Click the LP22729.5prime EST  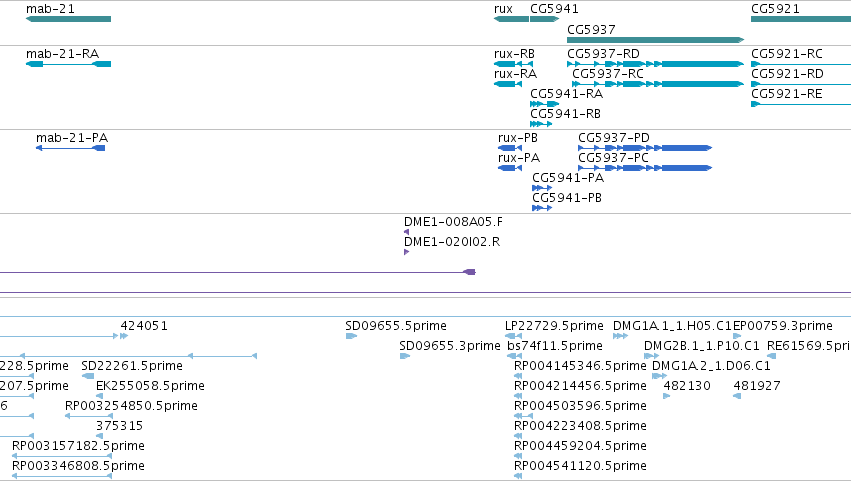coord(513,336)
